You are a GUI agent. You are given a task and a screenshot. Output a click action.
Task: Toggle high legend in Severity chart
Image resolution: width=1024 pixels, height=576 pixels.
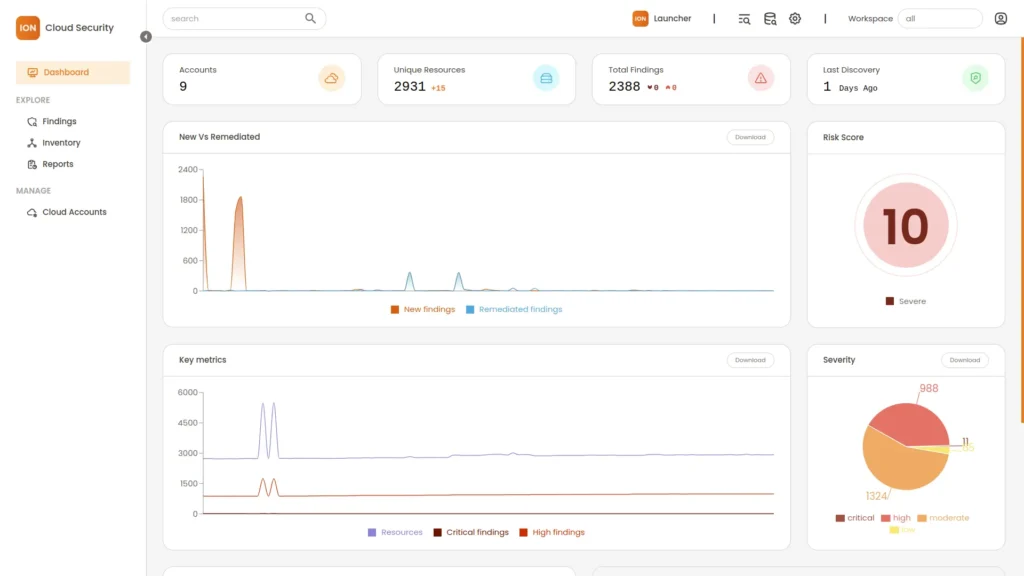[x=896, y=518]
